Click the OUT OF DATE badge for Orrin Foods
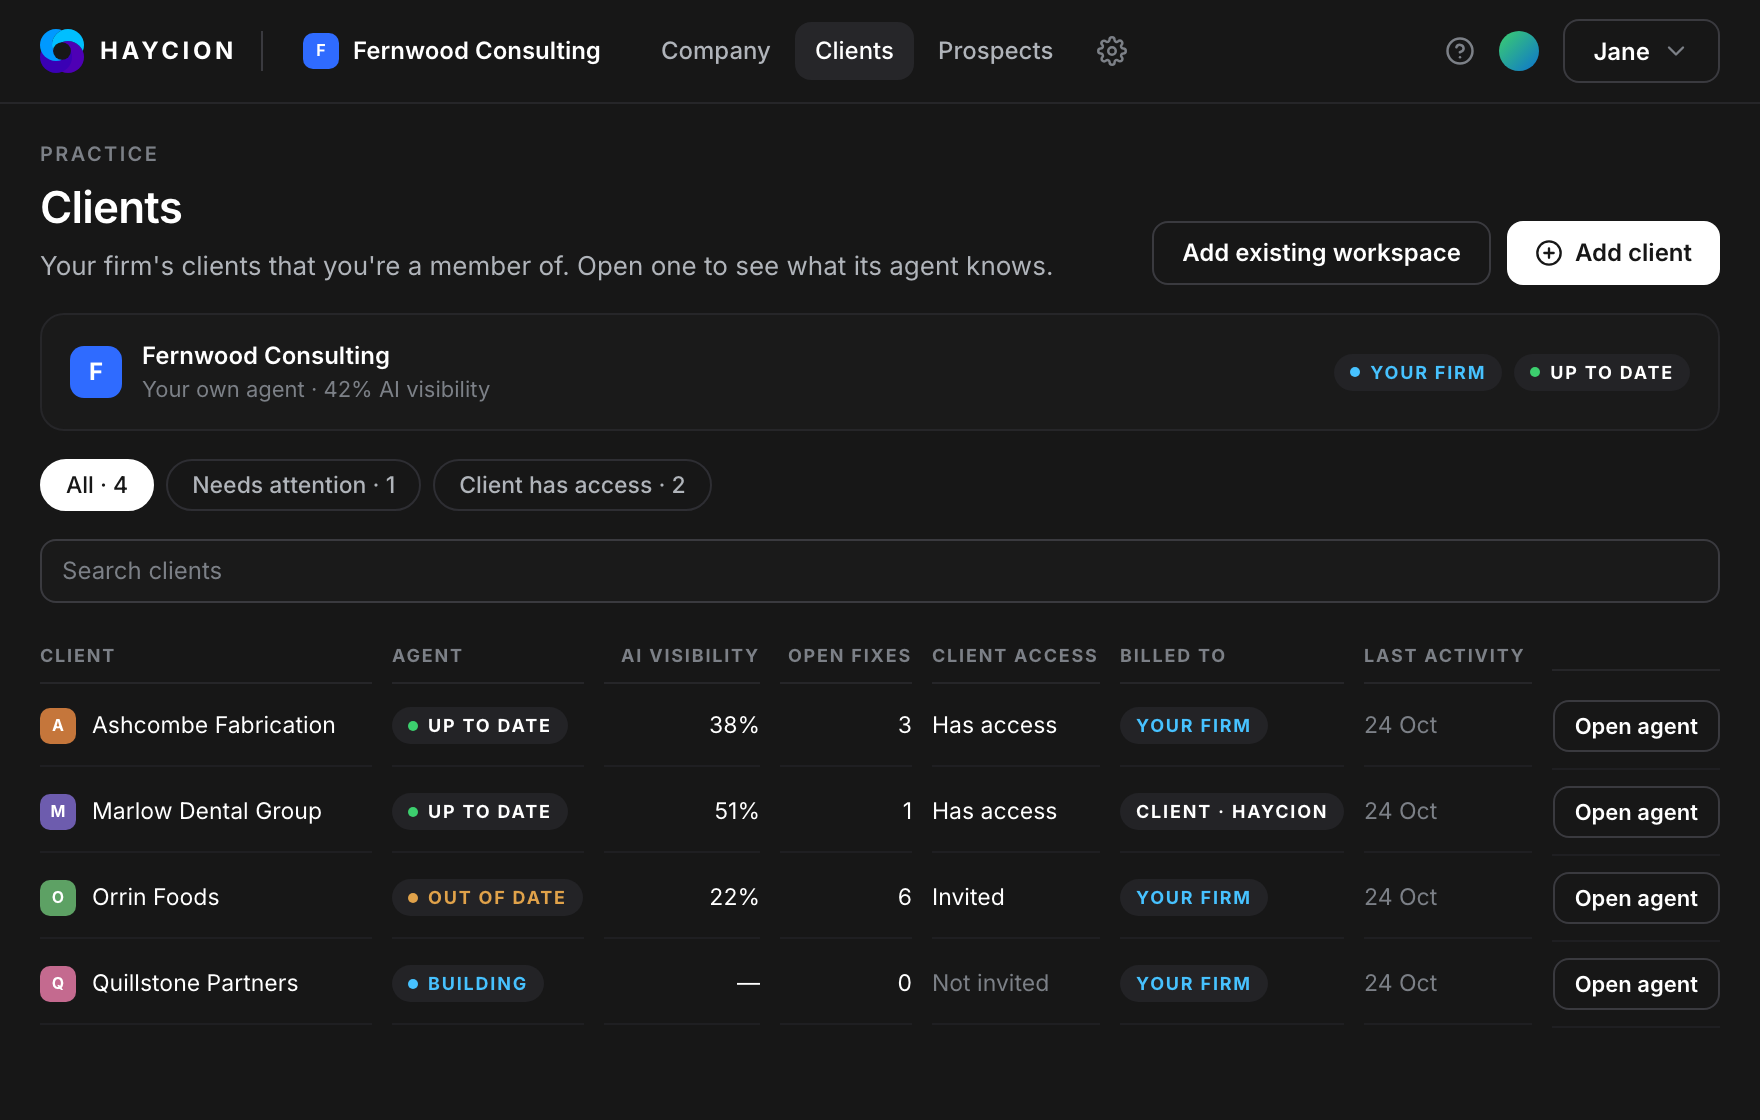Image resolution: width=1760 pixels, height=1120 pixels. [487, 897]
